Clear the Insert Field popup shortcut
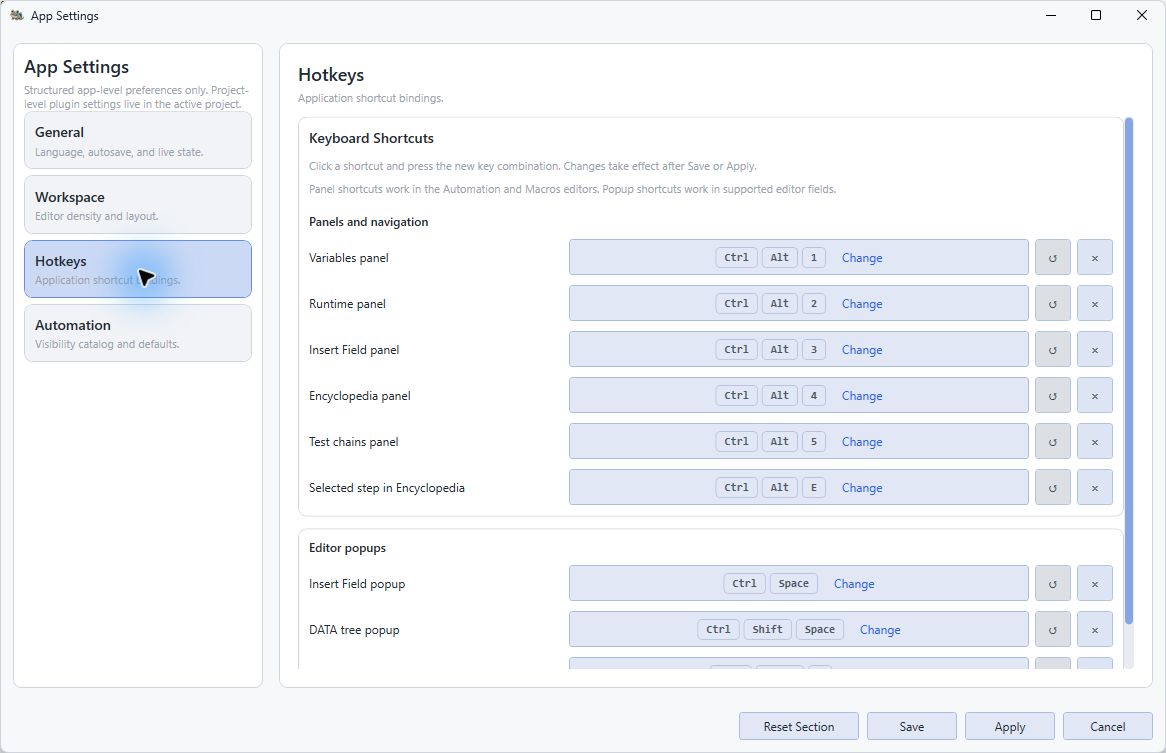The image size is (1166, 753). [x=1095, y=584]
